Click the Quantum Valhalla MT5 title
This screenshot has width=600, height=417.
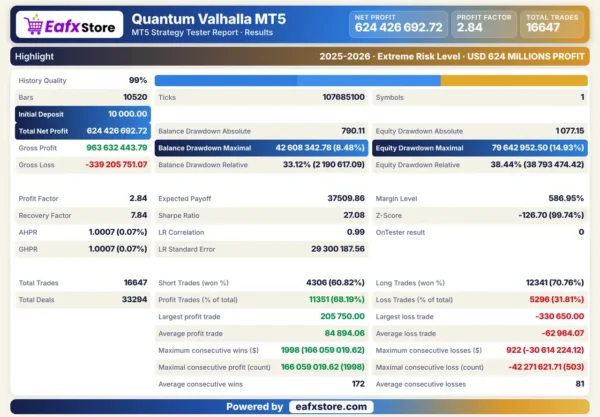(209, 19)
